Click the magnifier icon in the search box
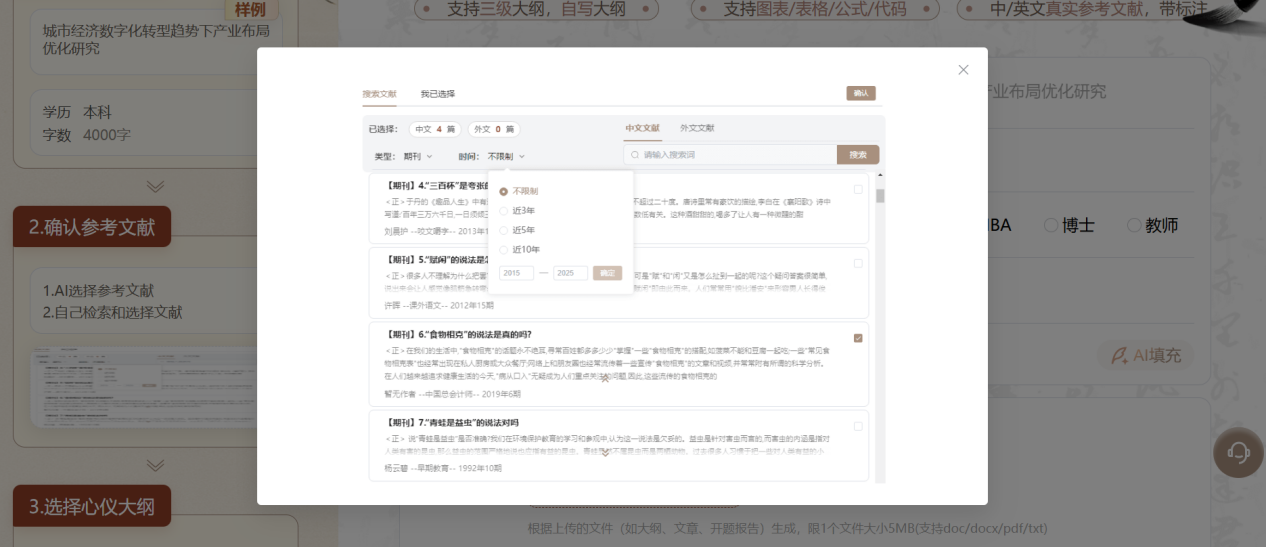 (x=633, y=155)
